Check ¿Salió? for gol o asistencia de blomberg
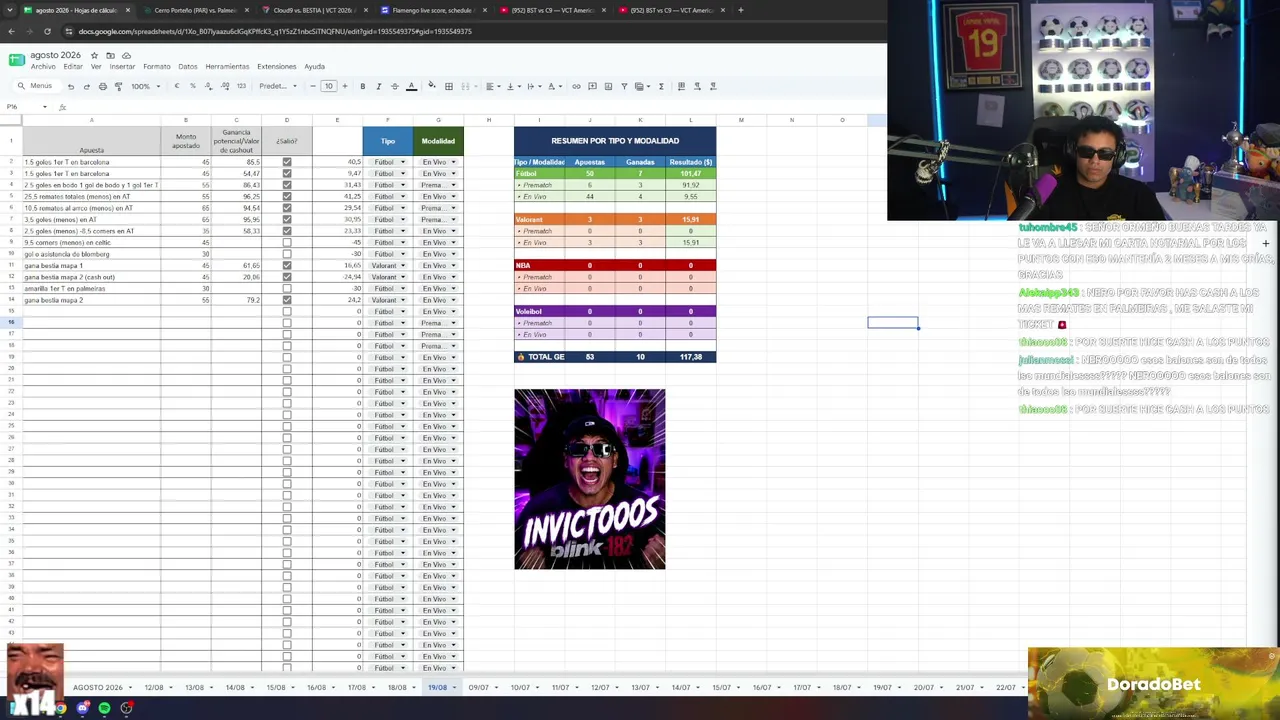Image resolution: width=1280 pixels, height=720 pixels. tap(287, 254)
